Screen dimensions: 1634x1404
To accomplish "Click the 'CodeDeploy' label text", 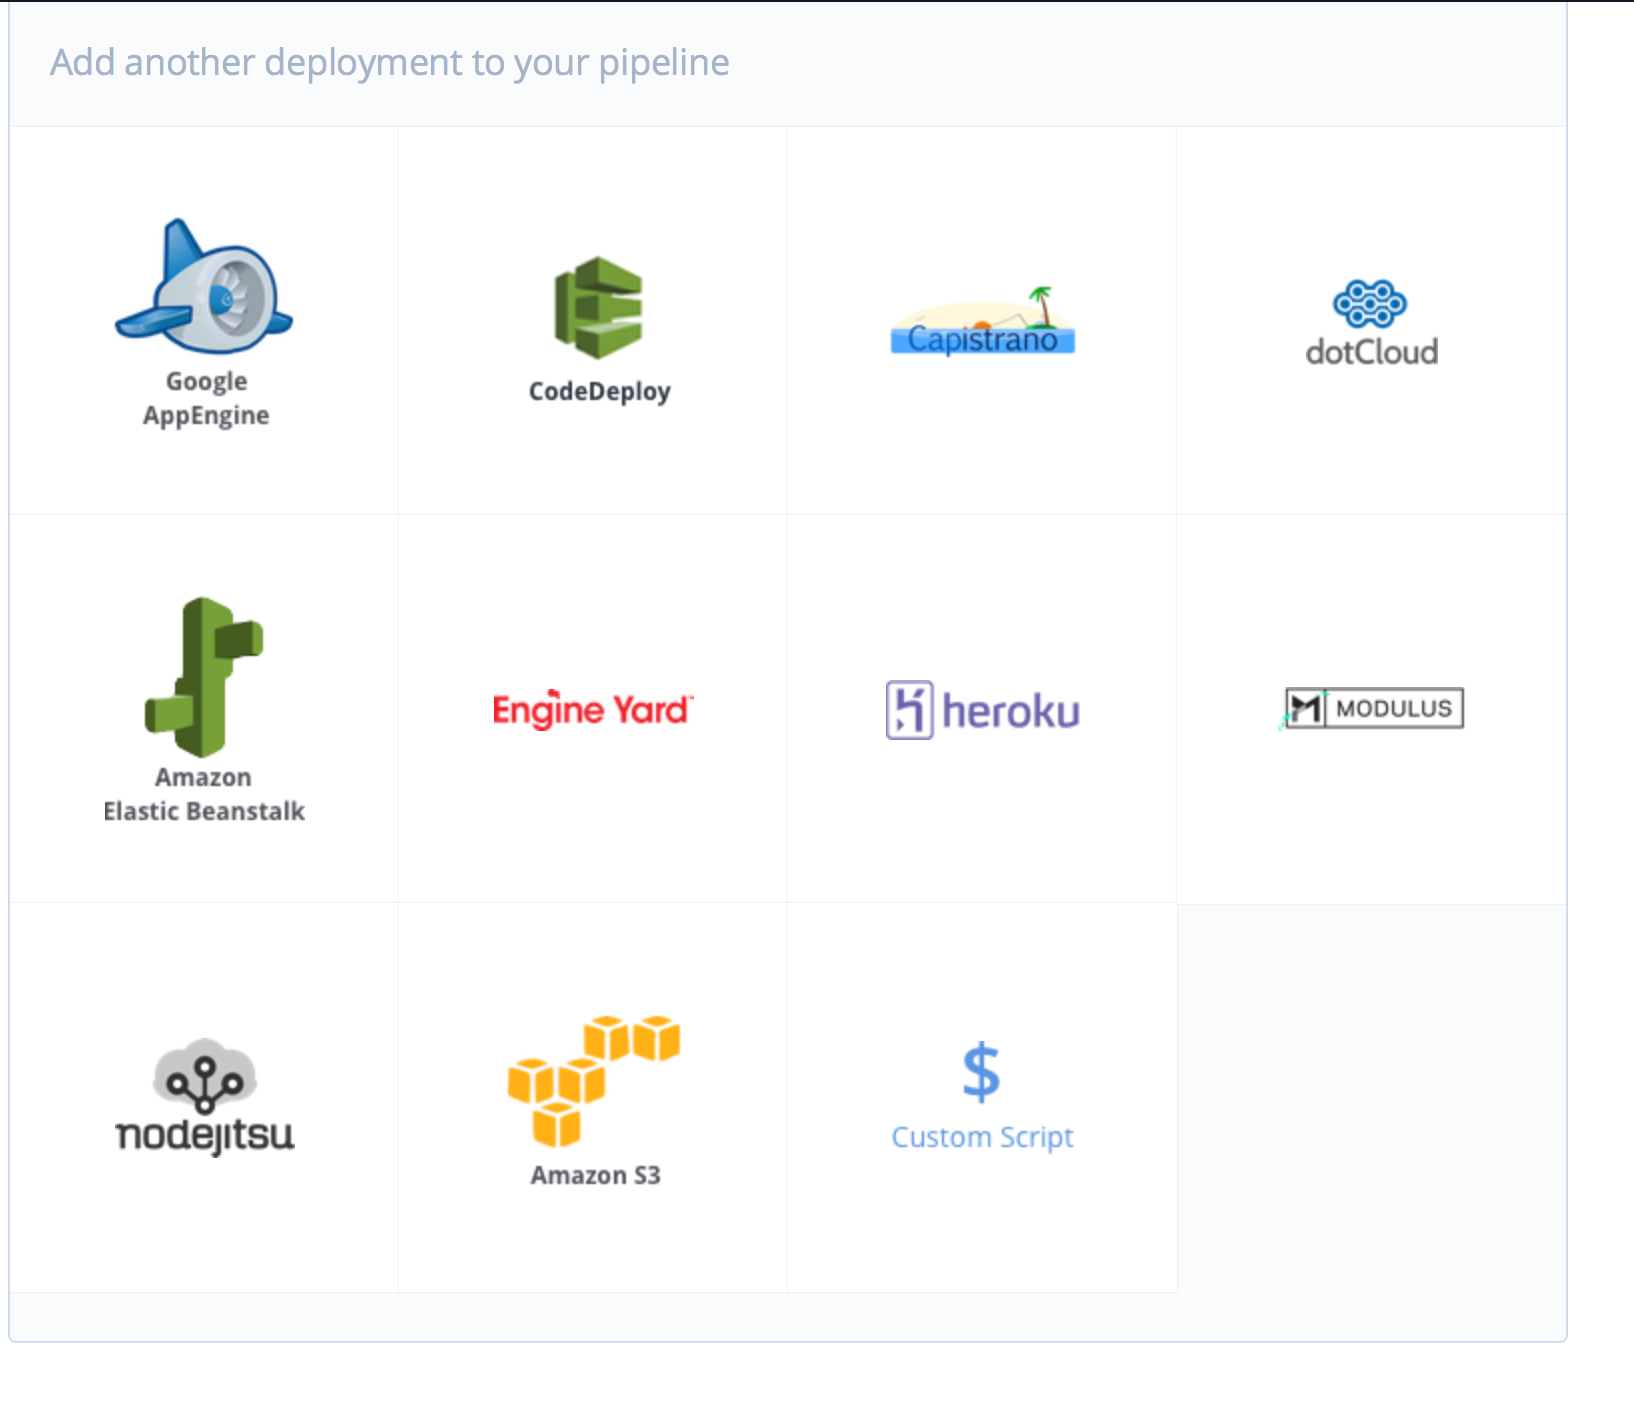I will point(599,391).
